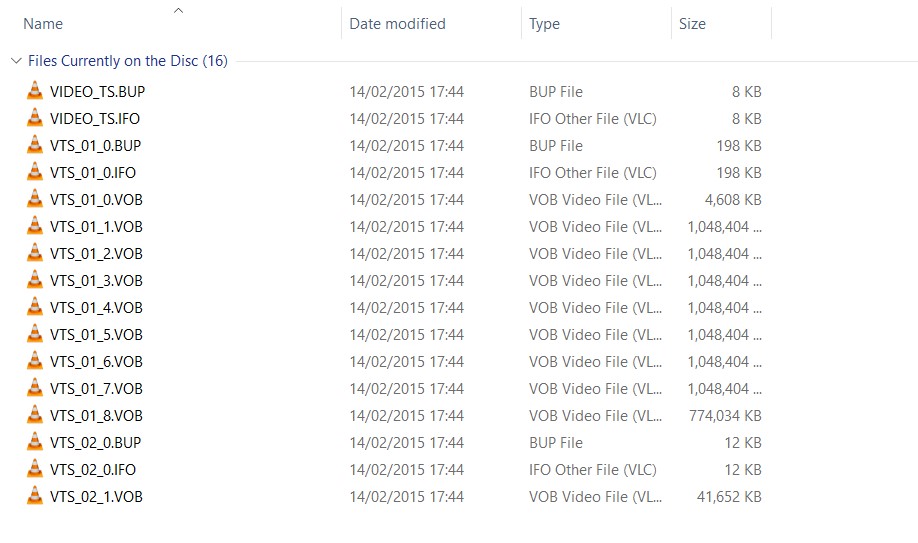Sort by the Date modified column header
Viewport: 918px width, 543px height.
[397, 24]
